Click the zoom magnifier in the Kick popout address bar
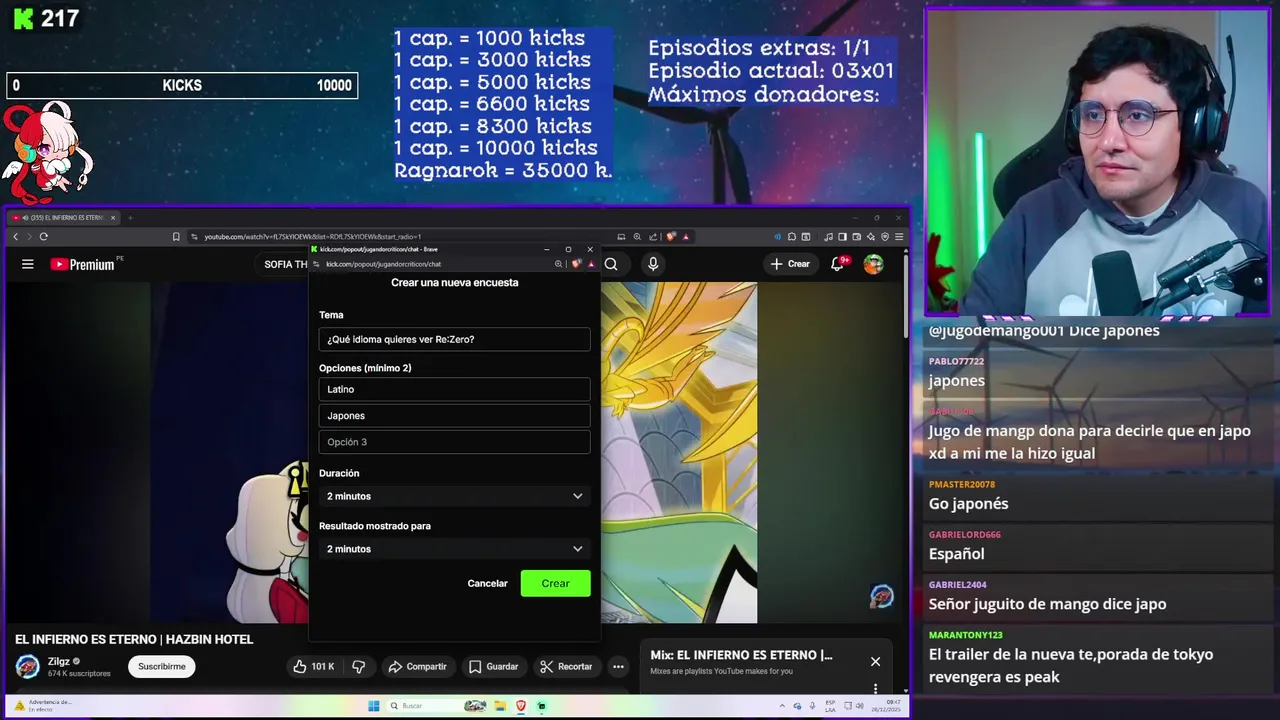The height and width of the screenshot is (720, 1280). 559,264
